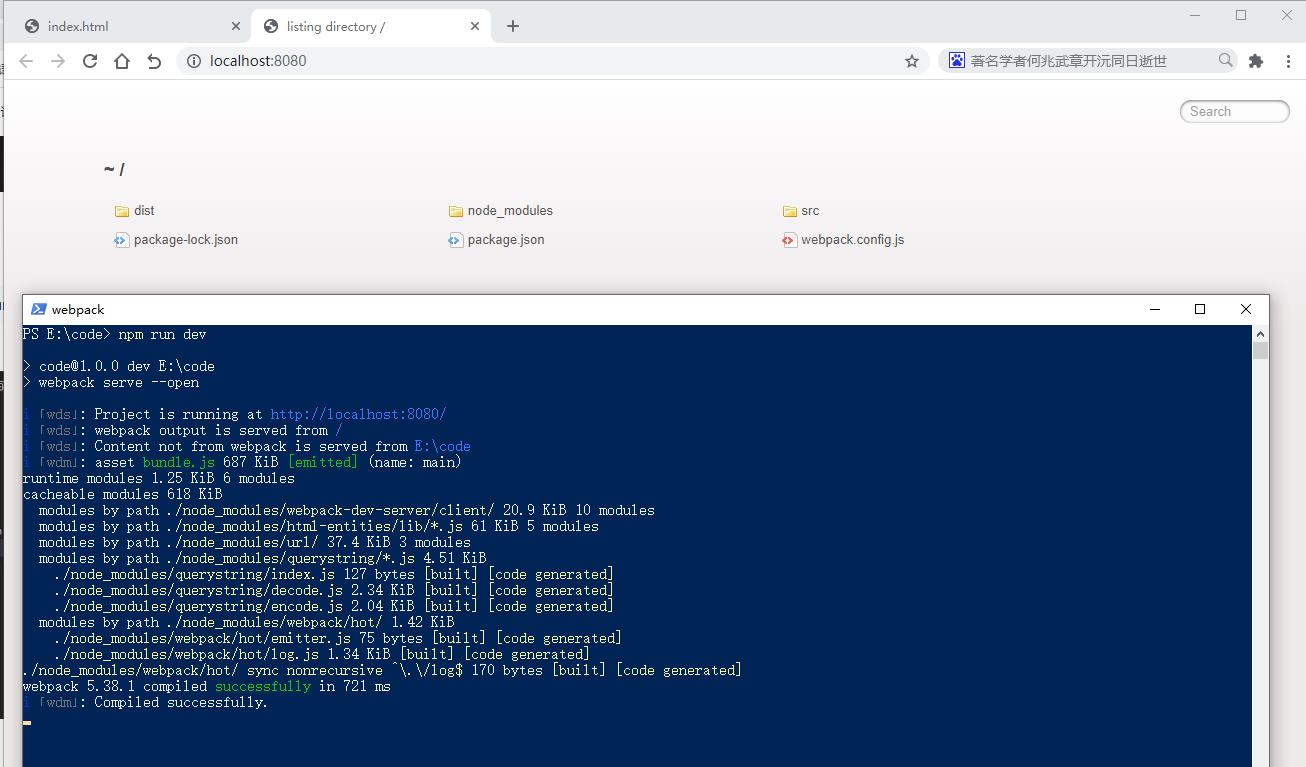Open package.json file link
This screenshot has width=1306, height=767.
click(506, 240)
